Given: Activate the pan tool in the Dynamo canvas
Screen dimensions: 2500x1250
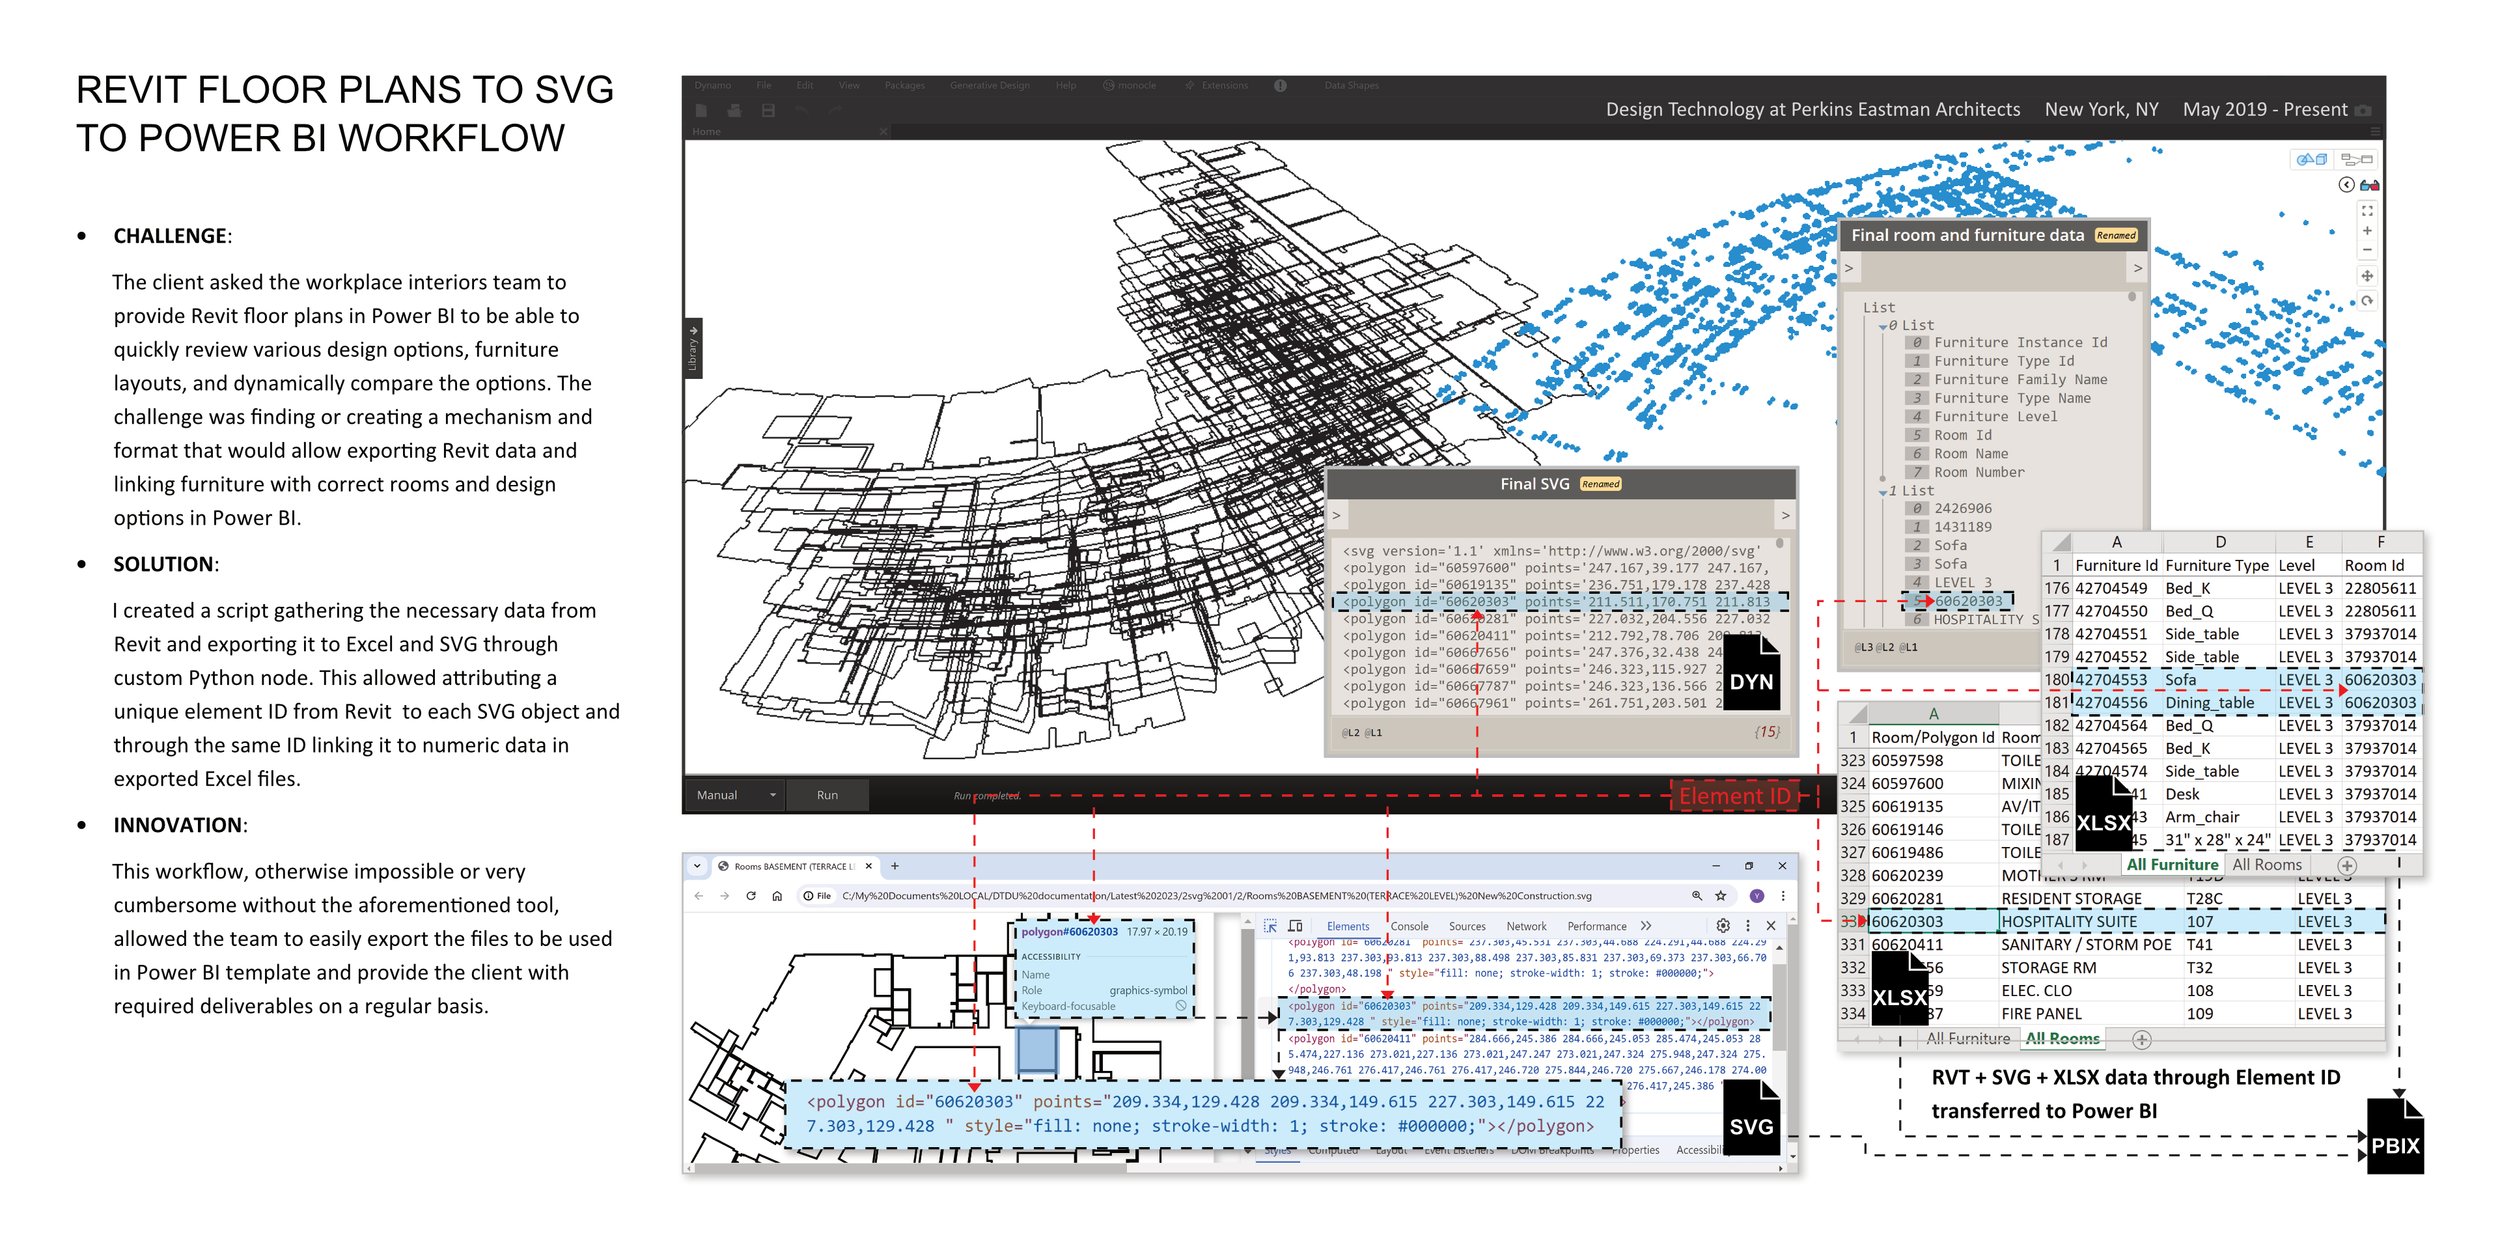Looking at the screenshot, I should [x=2367, y=276].
